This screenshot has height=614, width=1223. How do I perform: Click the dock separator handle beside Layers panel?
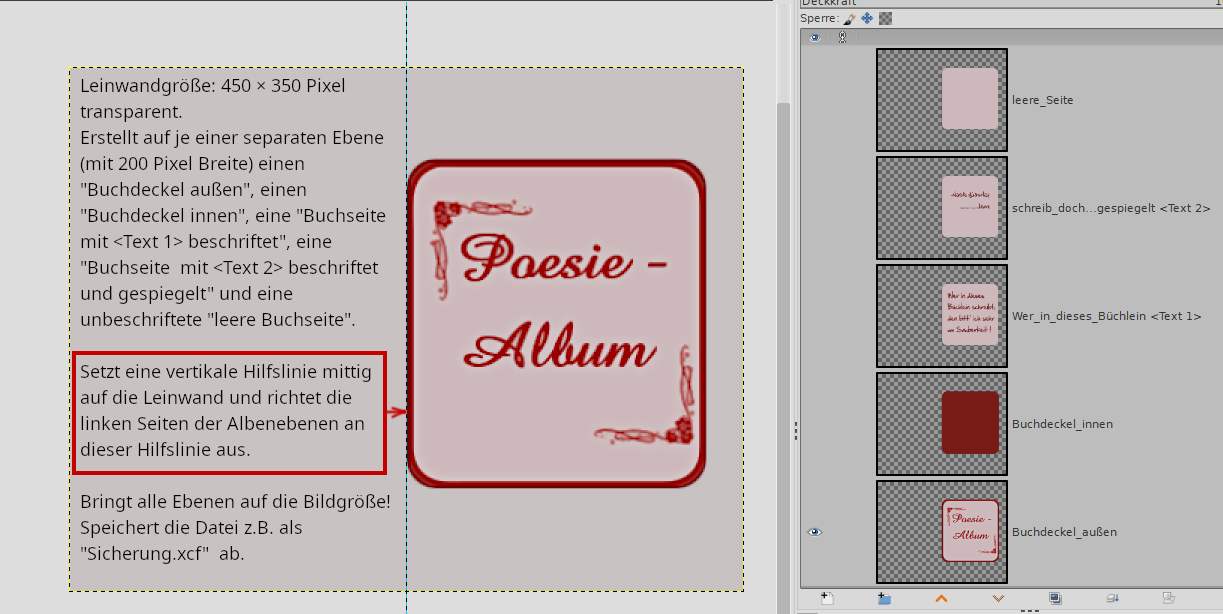[796, 430]
